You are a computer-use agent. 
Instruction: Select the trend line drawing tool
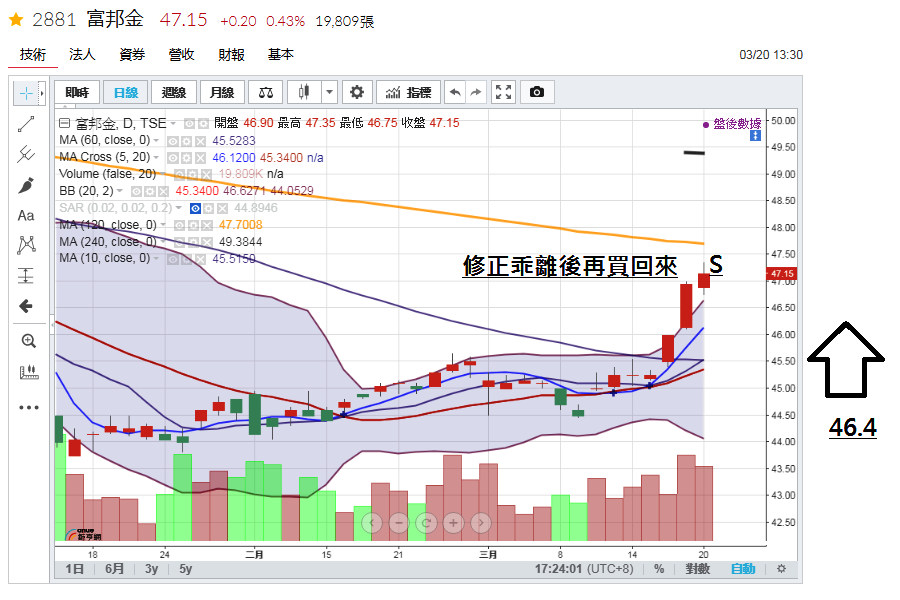(26, 124)
